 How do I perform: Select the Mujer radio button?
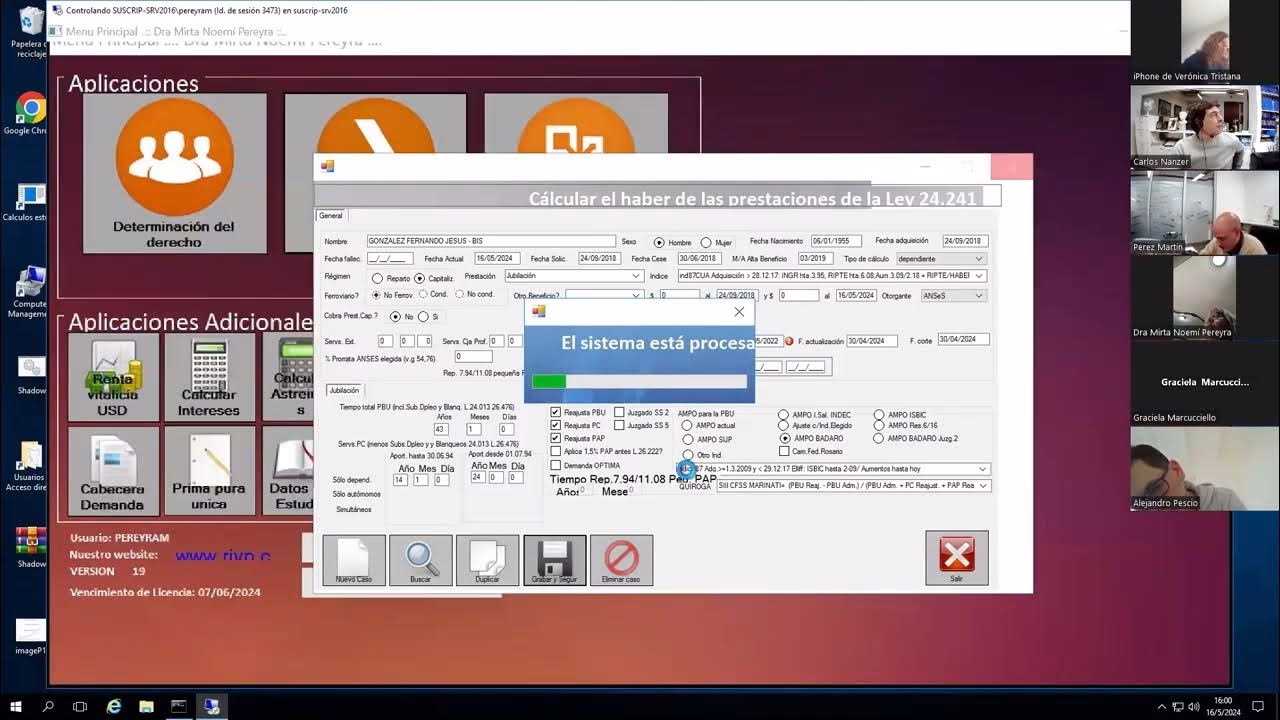click(x=706, y=243)
